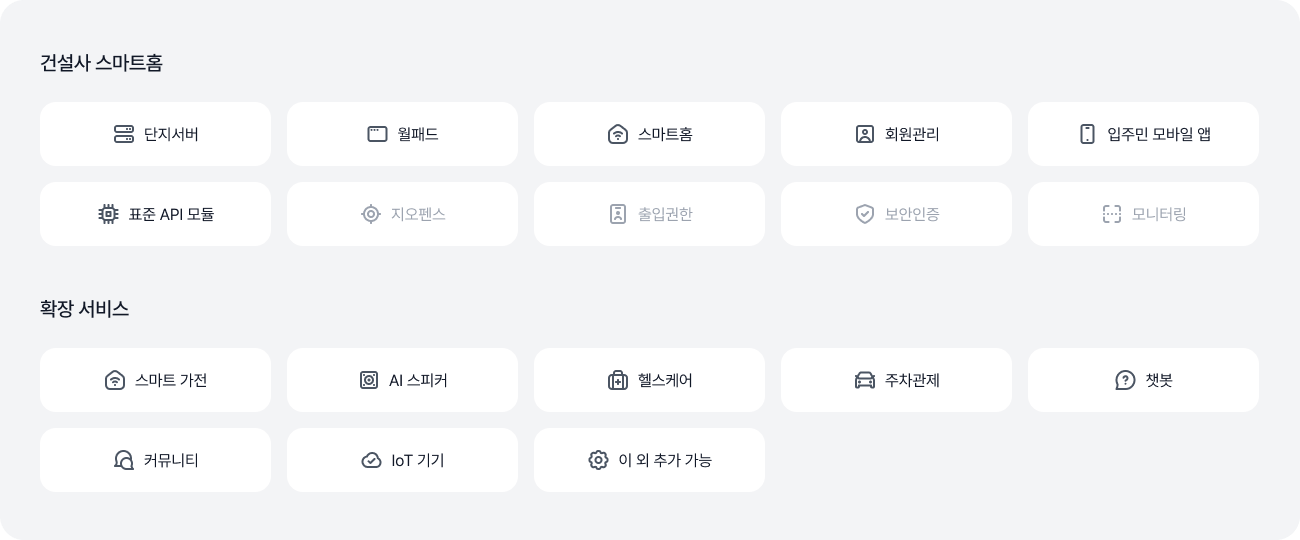
Task: Click the ID badge icon for 출입권한
Action: (x=618, y=214)
